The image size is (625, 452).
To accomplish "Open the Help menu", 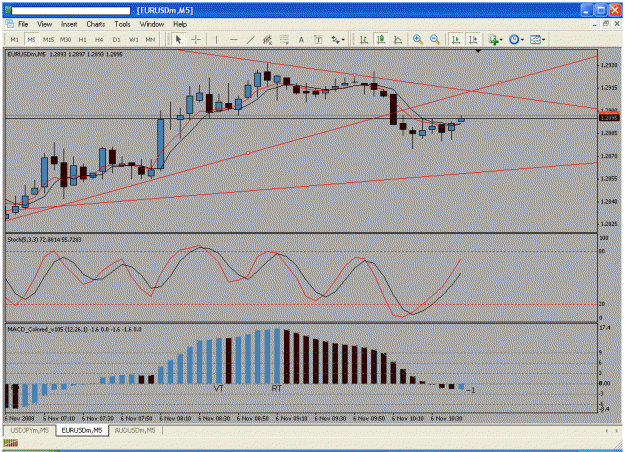I will 180,24.
